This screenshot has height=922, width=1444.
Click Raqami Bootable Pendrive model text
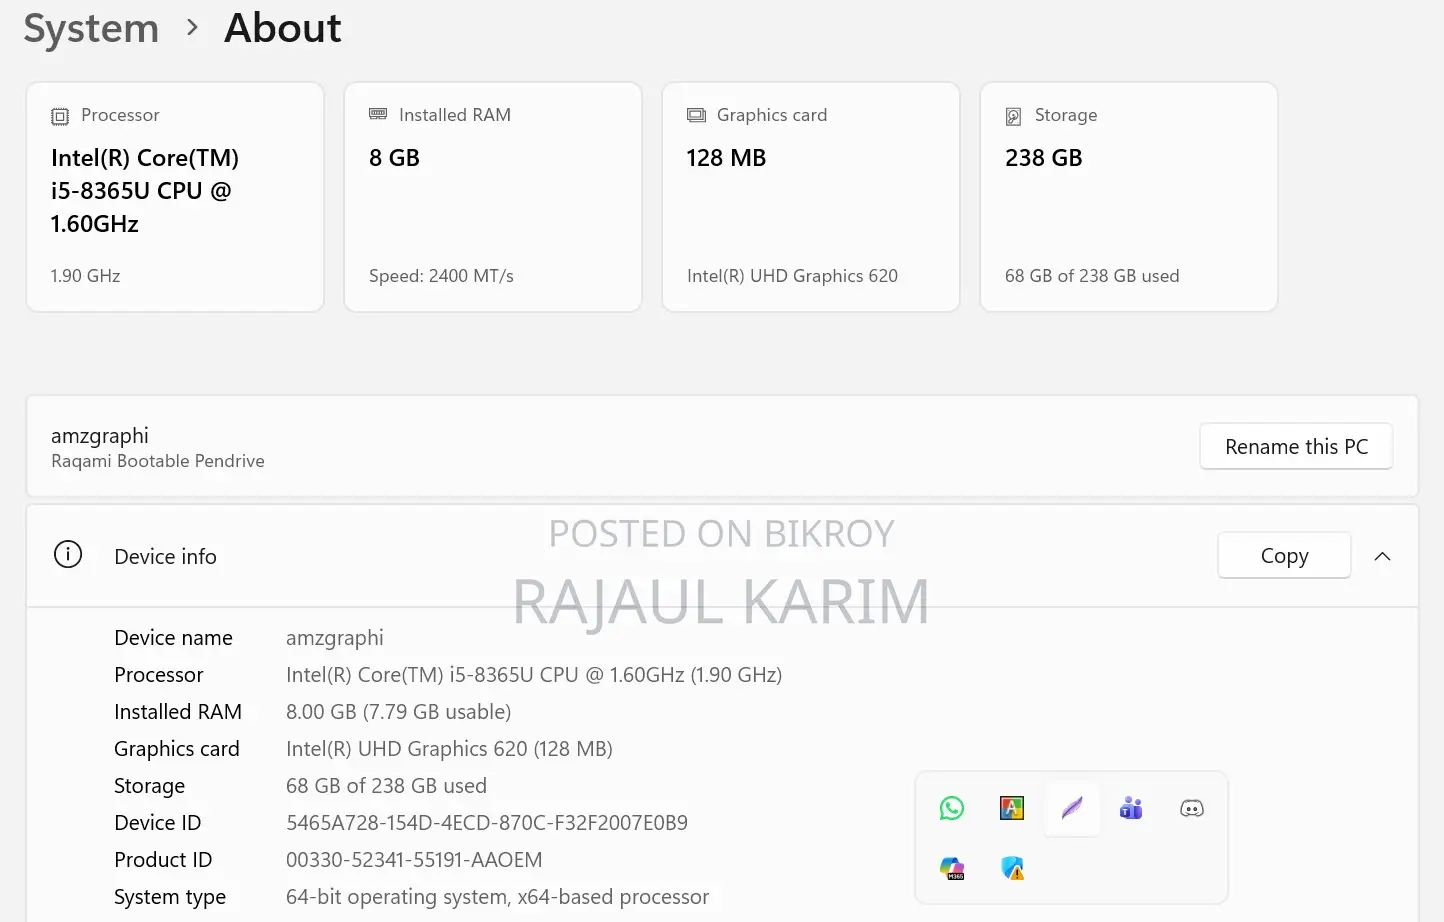(158, 461)
